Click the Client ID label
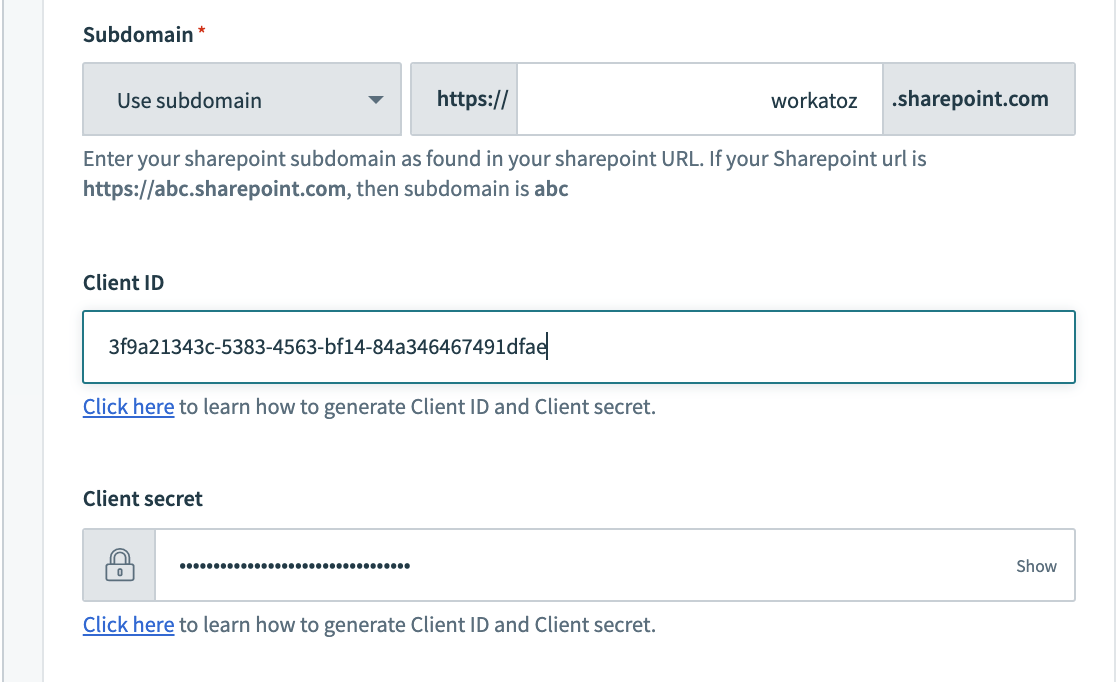Viewport: 1116px width, 682px height. [123, 283]
